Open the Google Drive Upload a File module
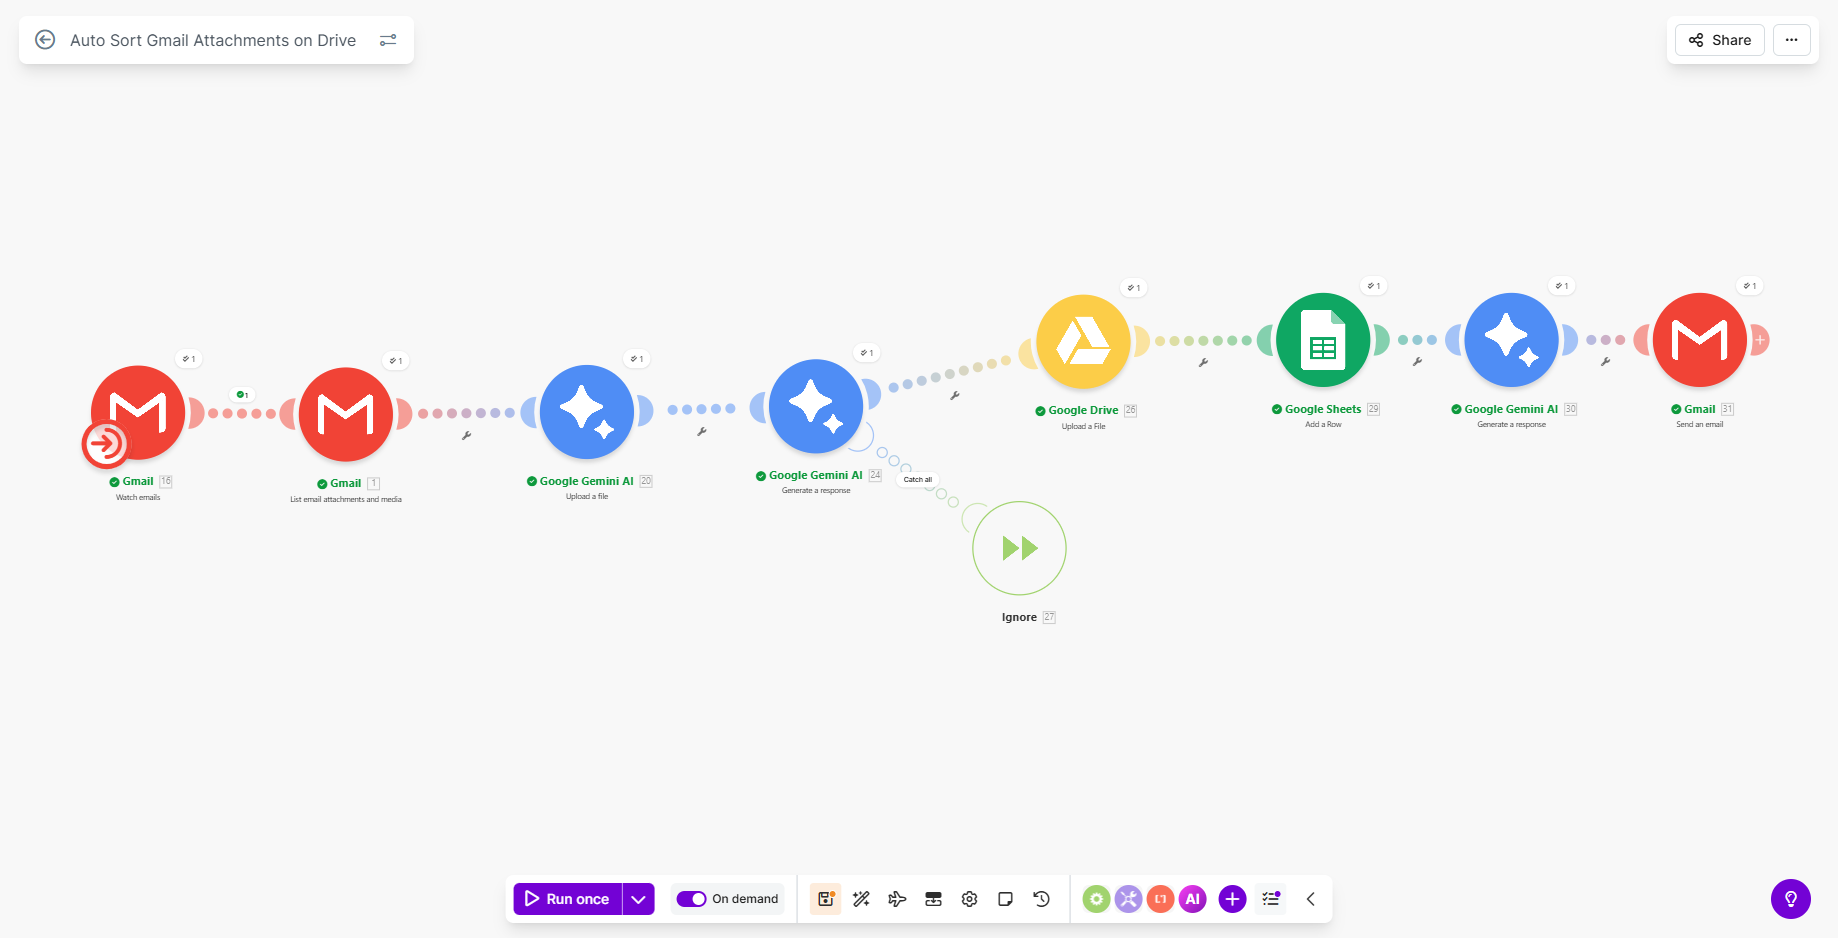 coord(1083,342)
